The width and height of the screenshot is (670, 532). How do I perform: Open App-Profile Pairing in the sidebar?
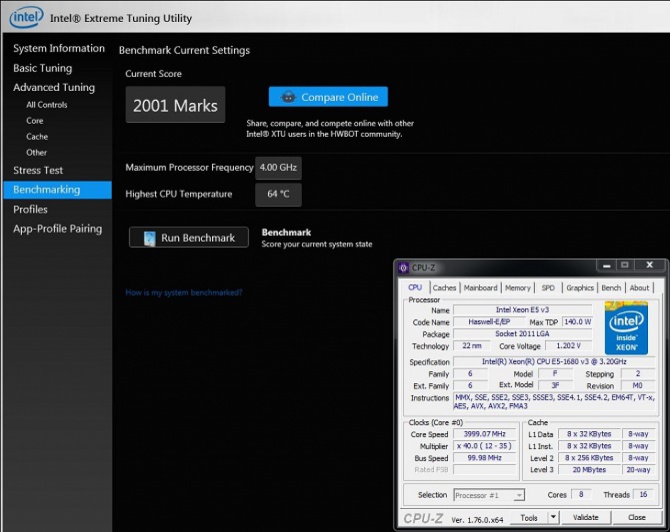click(58, 229)
